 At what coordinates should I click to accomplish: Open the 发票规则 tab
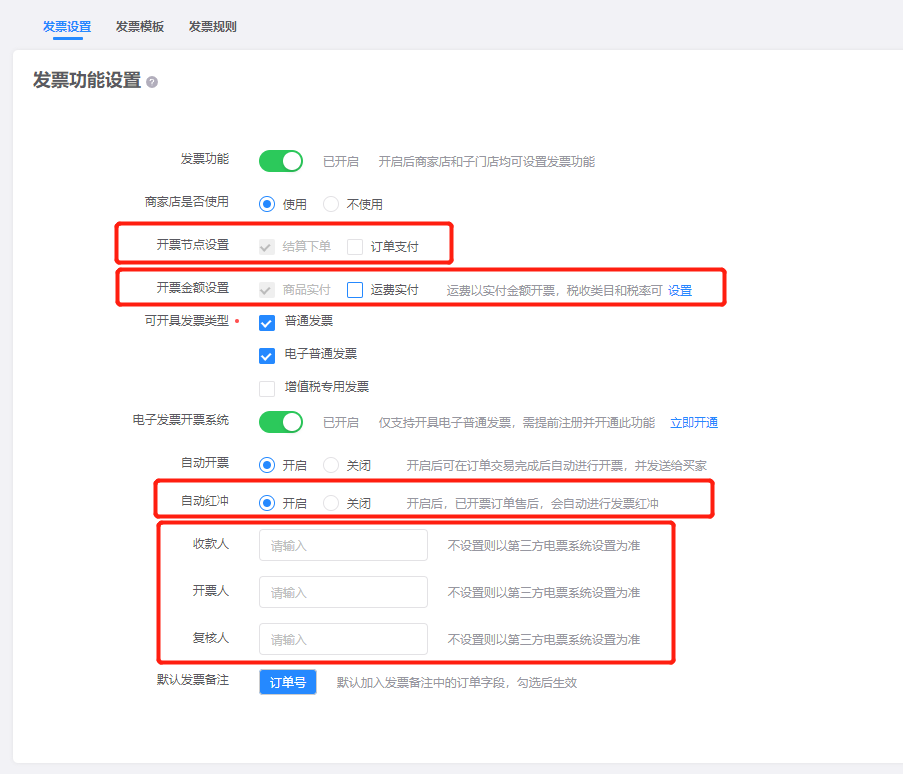click(x=213, y=26)
